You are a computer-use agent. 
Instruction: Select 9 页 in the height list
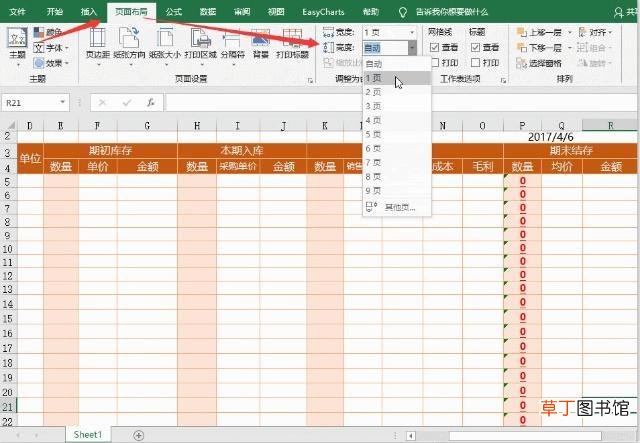[x=397, y=191]
